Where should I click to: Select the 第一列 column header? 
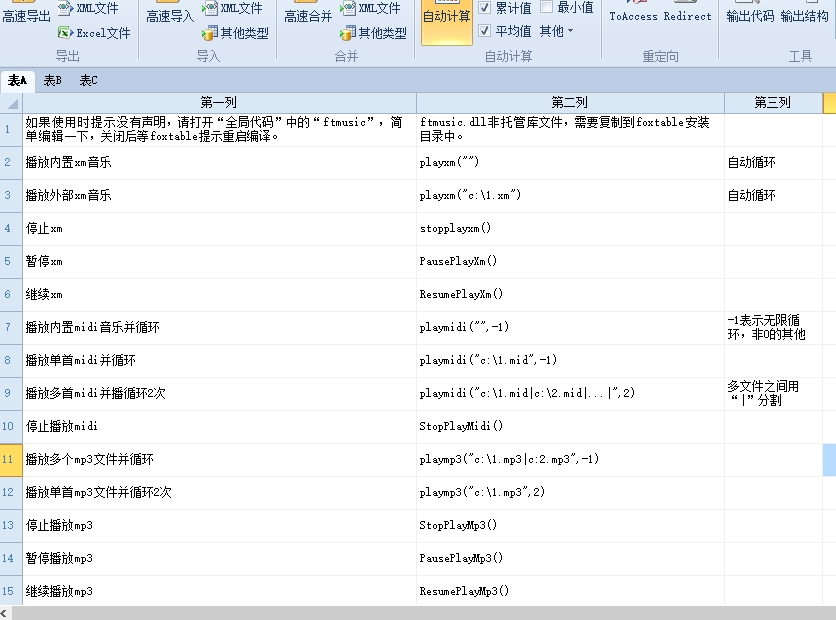(x=219, y=102)
